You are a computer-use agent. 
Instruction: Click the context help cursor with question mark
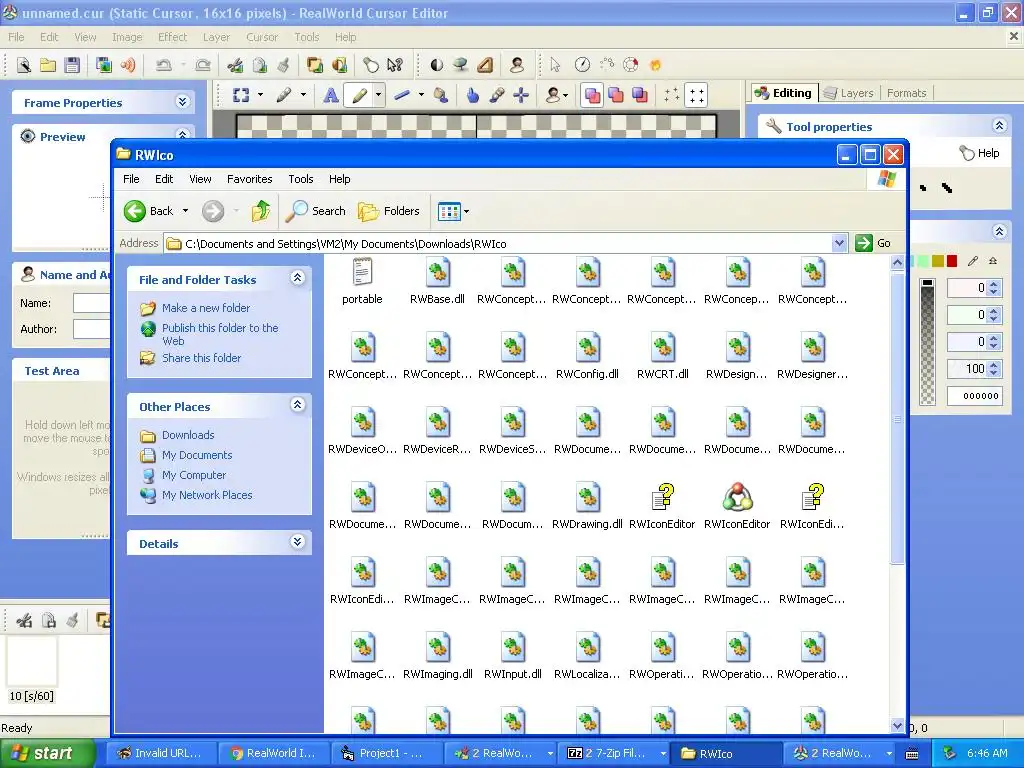point(394,65)
